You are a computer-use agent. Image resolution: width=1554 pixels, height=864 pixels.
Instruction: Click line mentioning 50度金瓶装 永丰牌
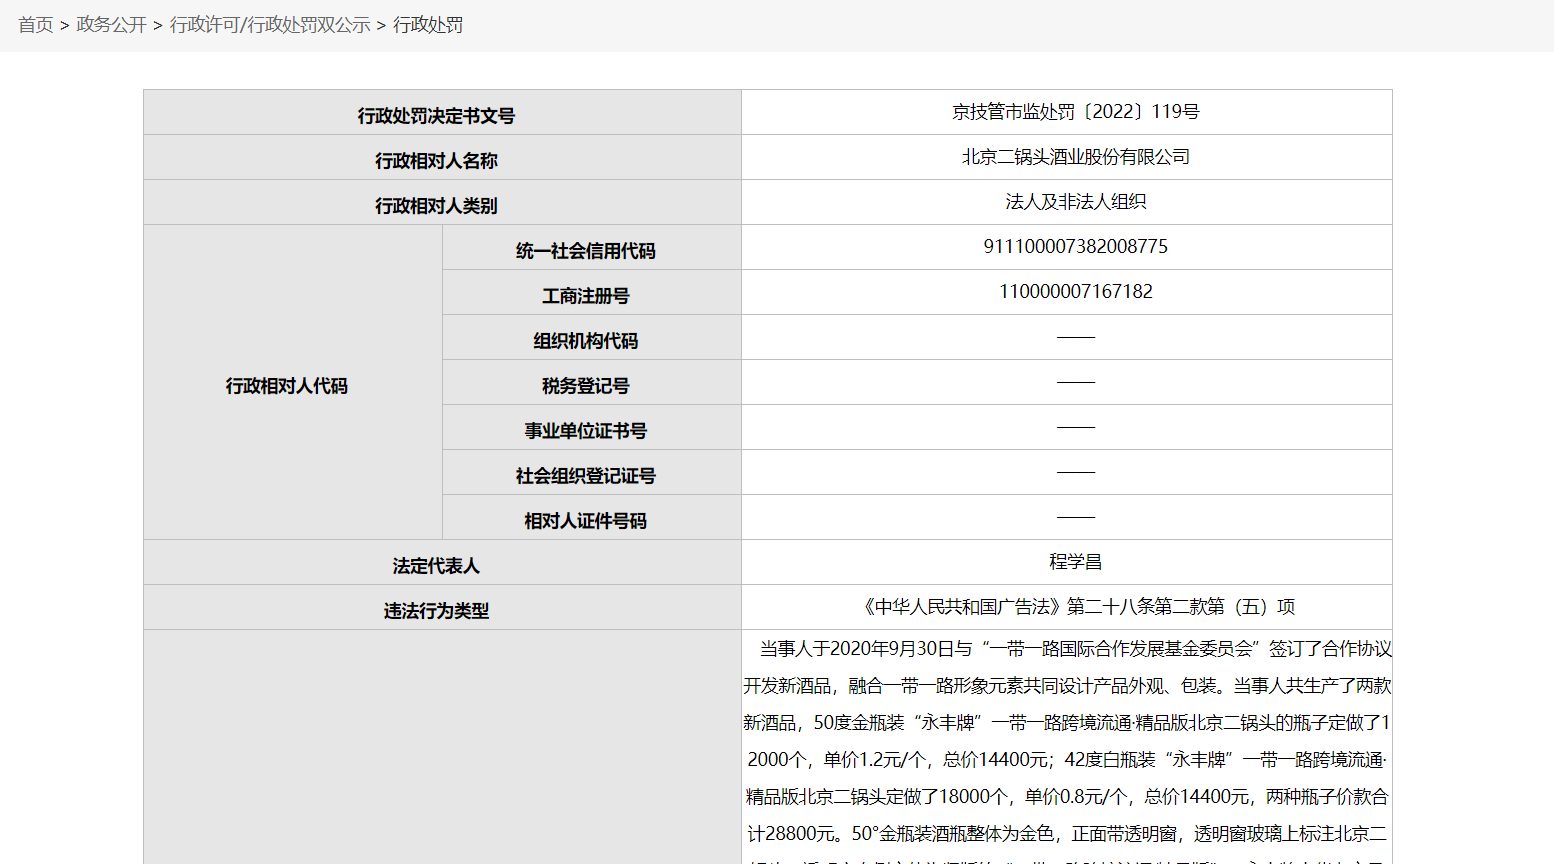coord(1067,723)
